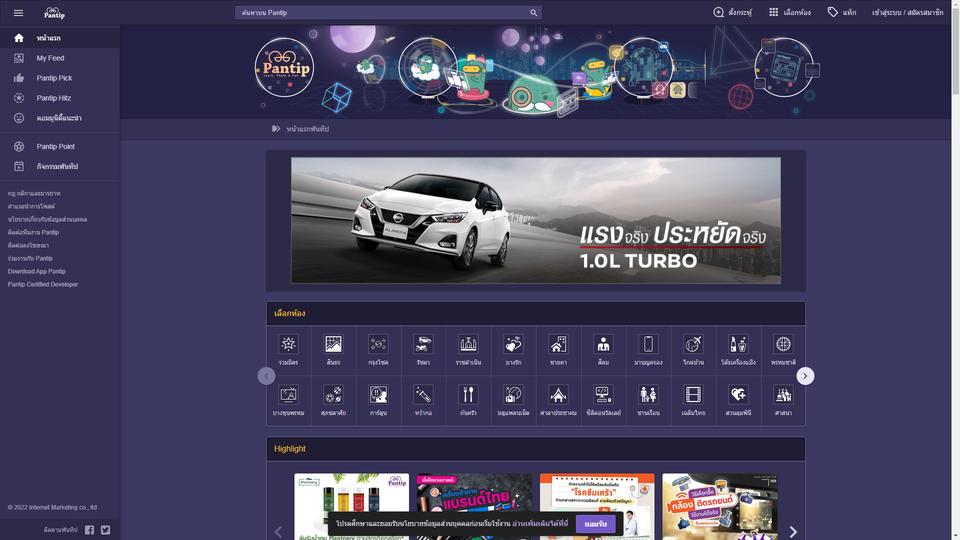
Task: Open the ราชดำเนิน monument room icon
Action: point(468,344)
